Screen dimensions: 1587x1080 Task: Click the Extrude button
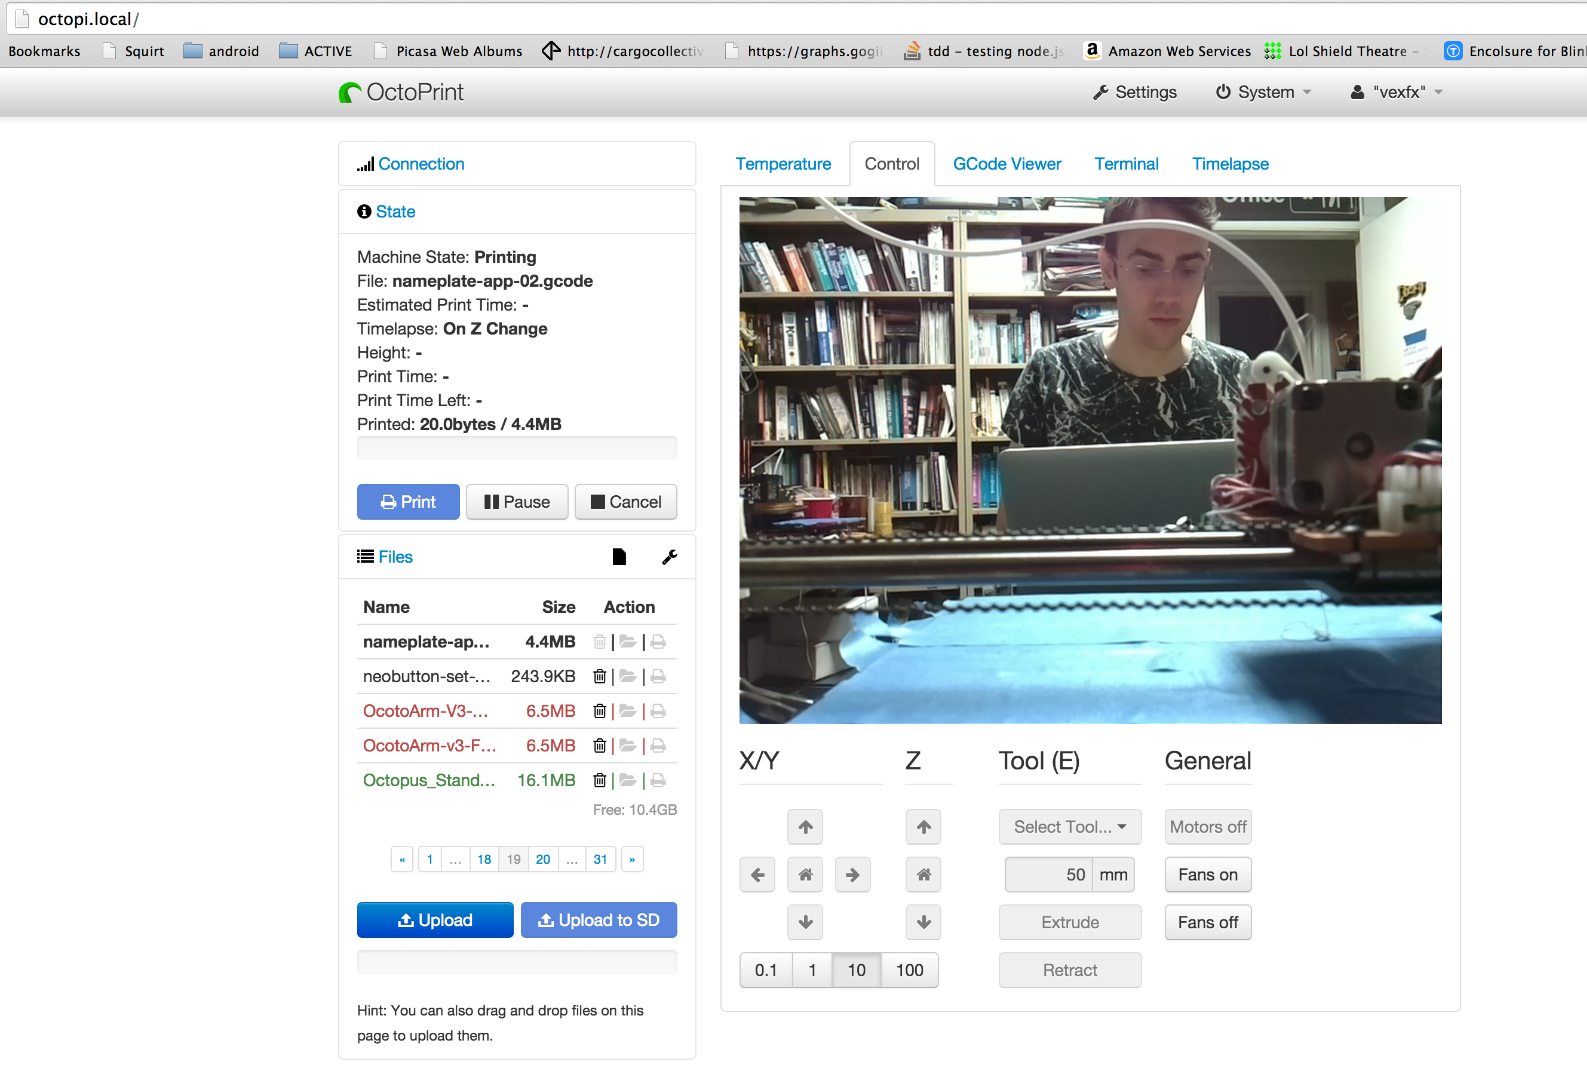[1070, 922]
